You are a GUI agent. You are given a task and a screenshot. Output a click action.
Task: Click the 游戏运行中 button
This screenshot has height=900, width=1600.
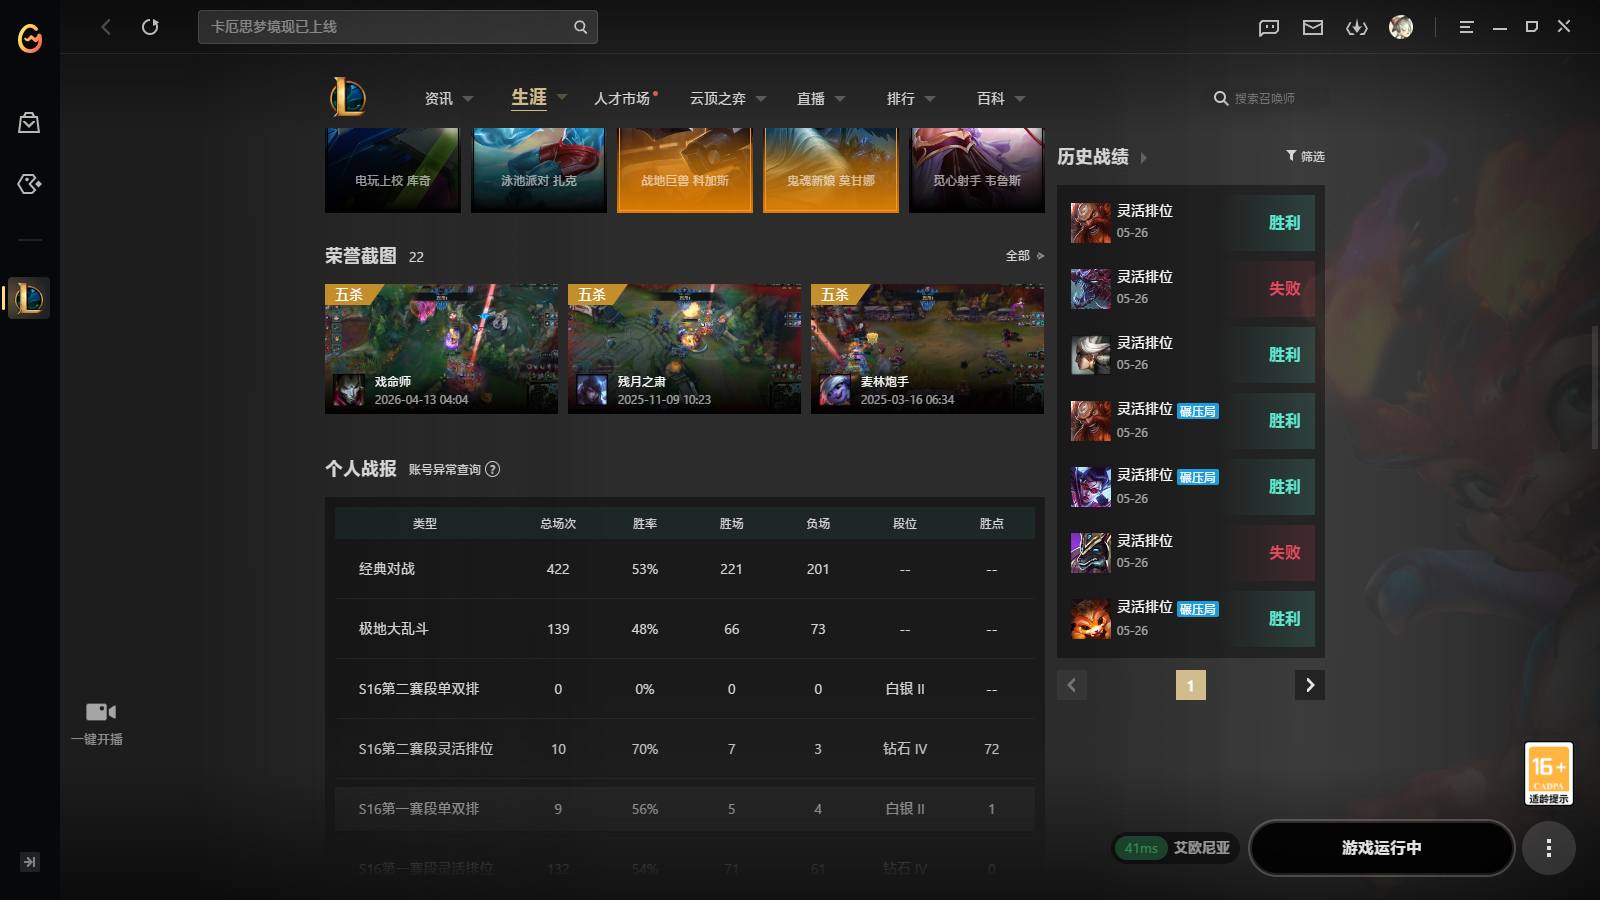click(1382, 848)
